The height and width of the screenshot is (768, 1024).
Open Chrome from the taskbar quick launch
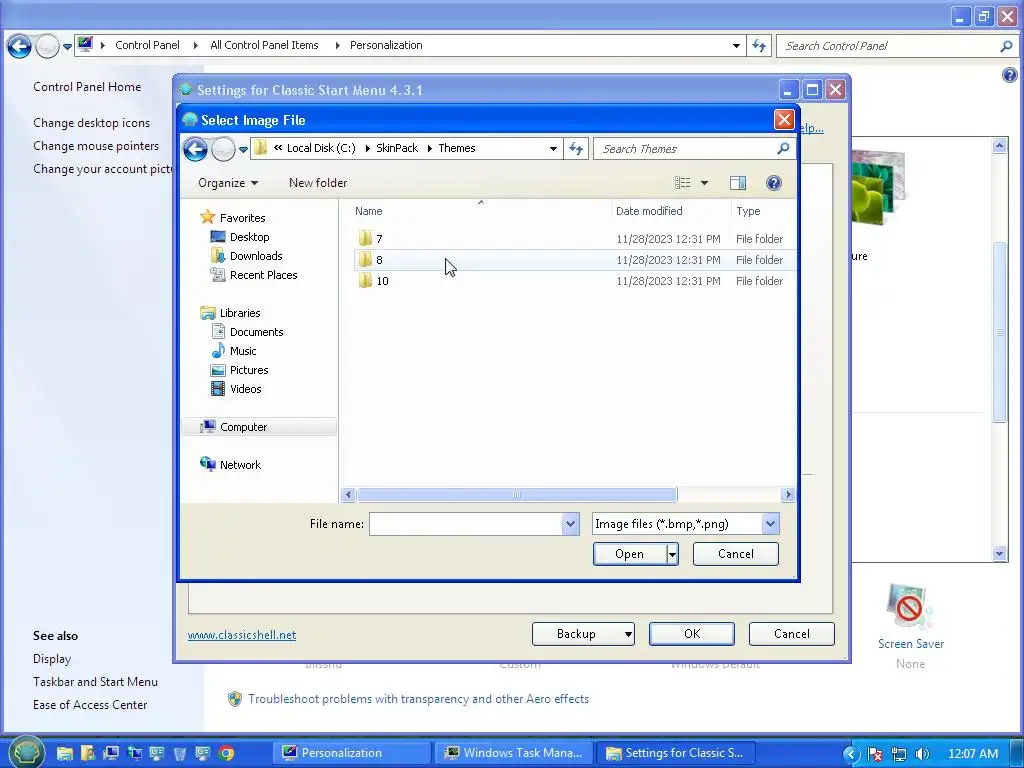click(x=226, y=753)
